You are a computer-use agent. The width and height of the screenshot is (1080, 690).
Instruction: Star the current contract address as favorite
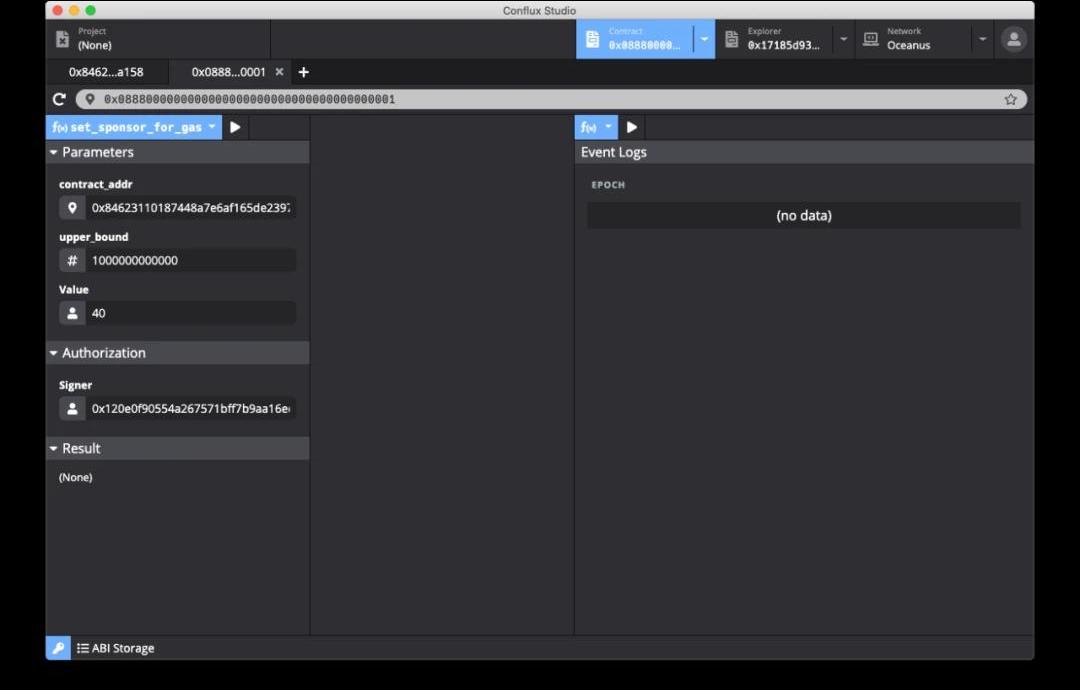click(x=1010, y=99)
